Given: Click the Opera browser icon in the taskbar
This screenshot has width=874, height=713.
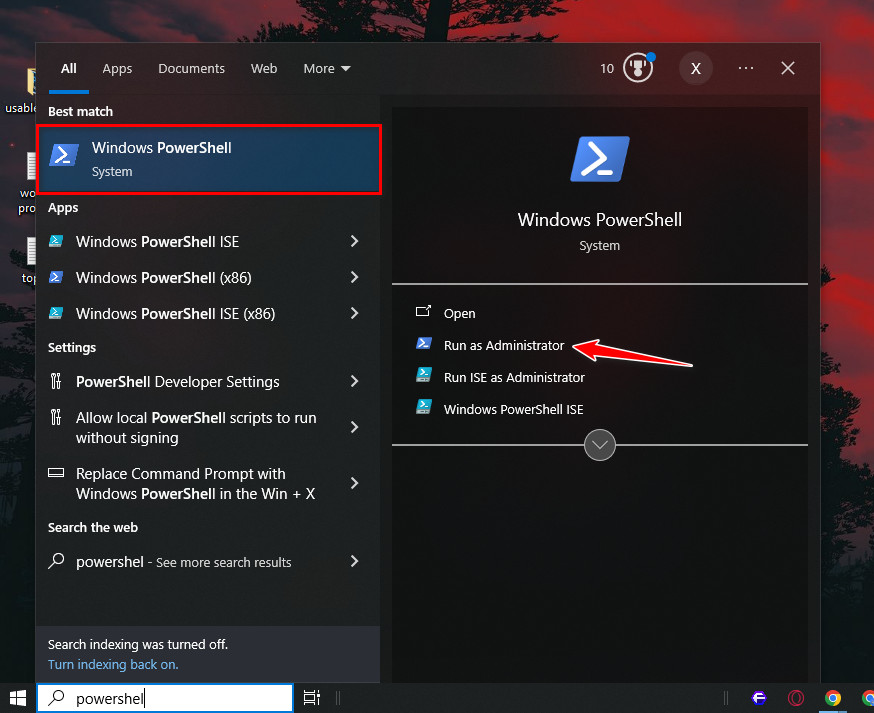Looking at the screenshot, I should pyautogui.click(x=797, y=697).
